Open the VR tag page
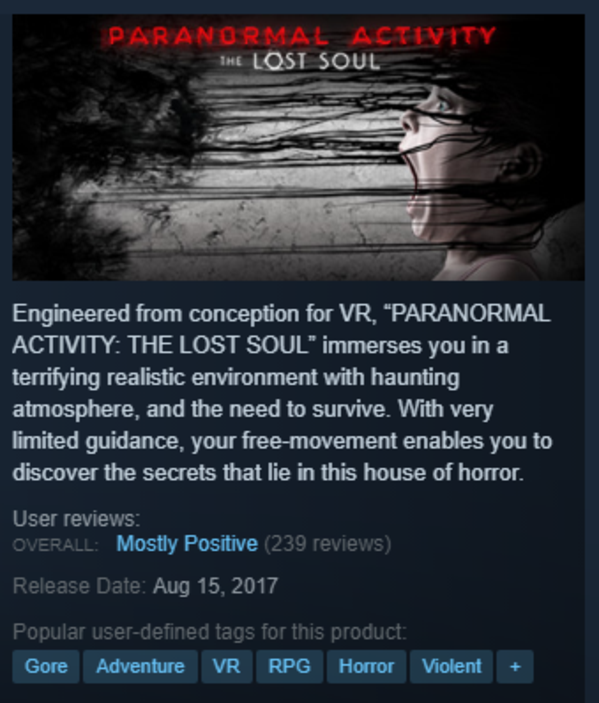The height and width of the screenshot is (703, 599). click(x=226, y=666)
